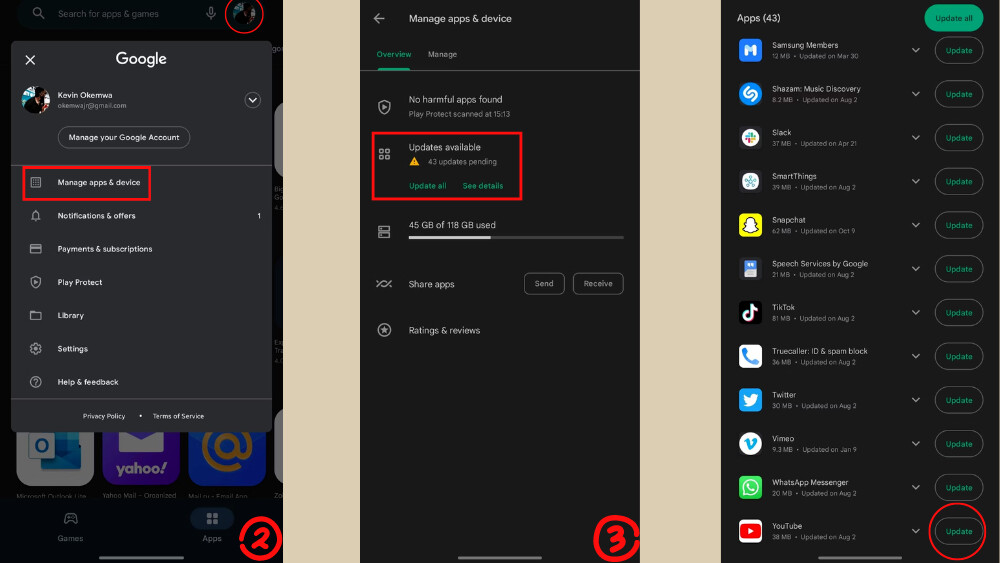Click the Snapchat app icon
Screen dimensions: 1000x563
[750, 225]
